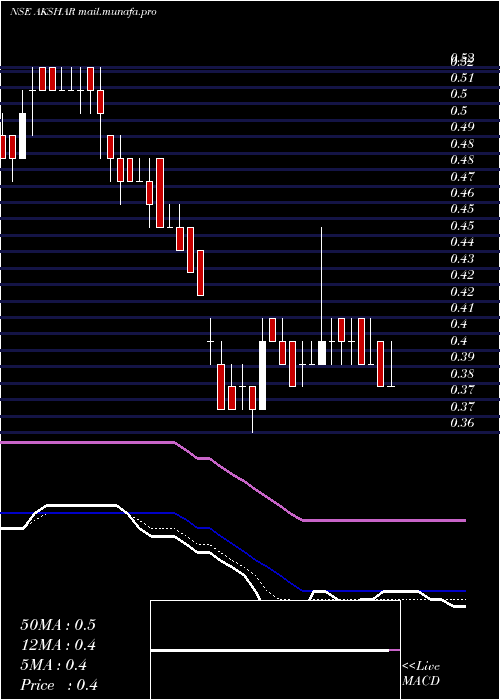
Task: Click the white MACD line inside the box
Action: (x=270, y=651)
